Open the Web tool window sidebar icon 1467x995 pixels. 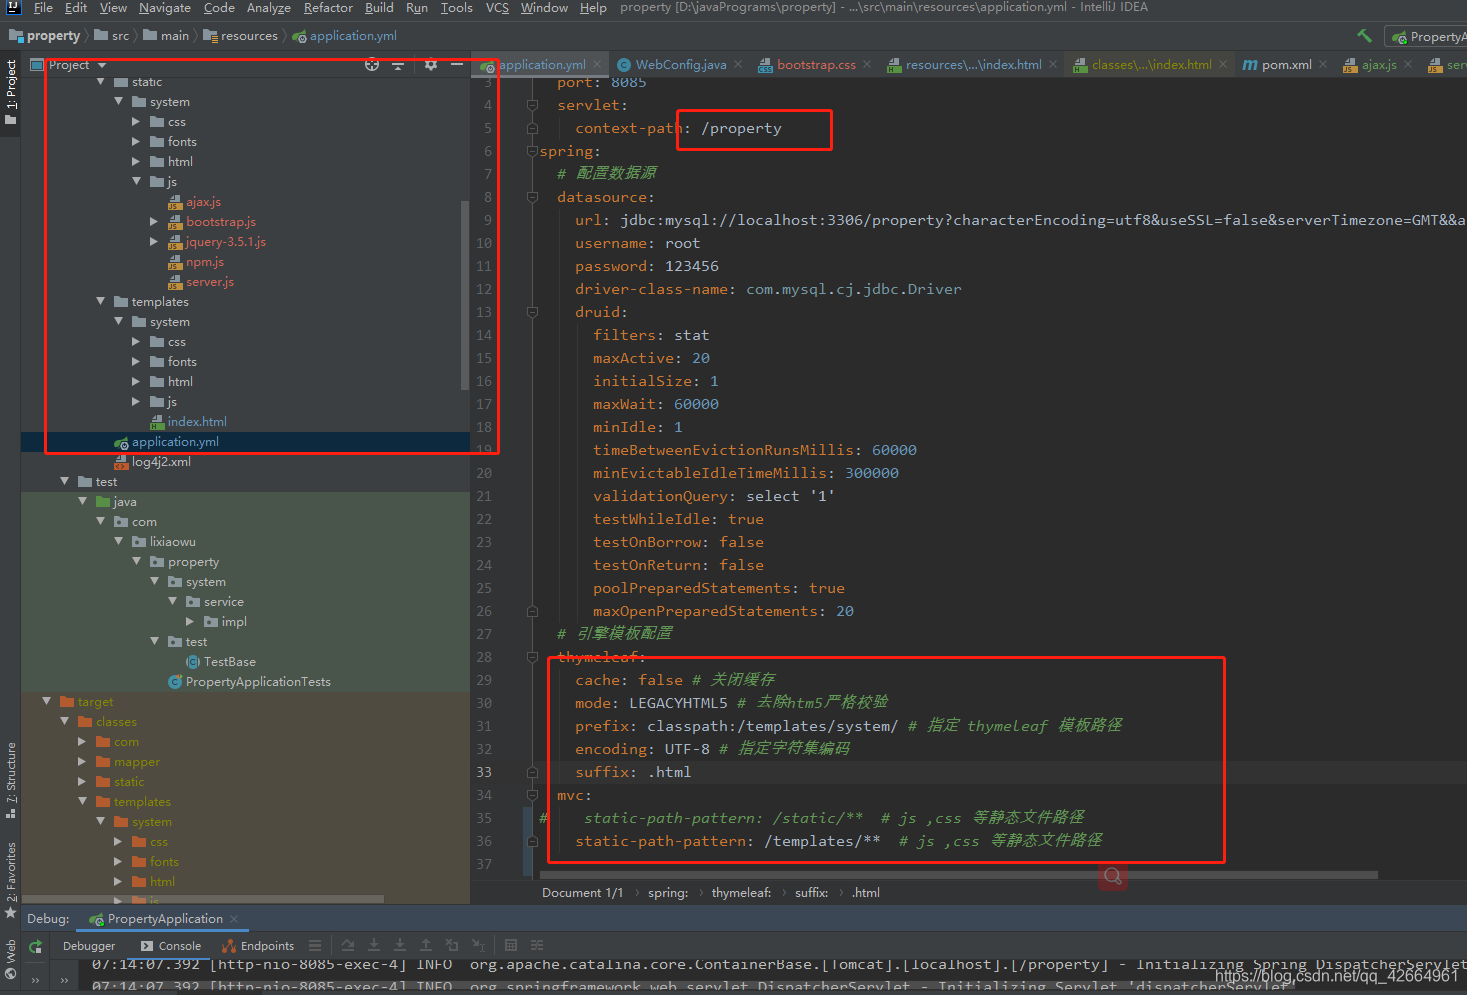(x=10, y=957)
